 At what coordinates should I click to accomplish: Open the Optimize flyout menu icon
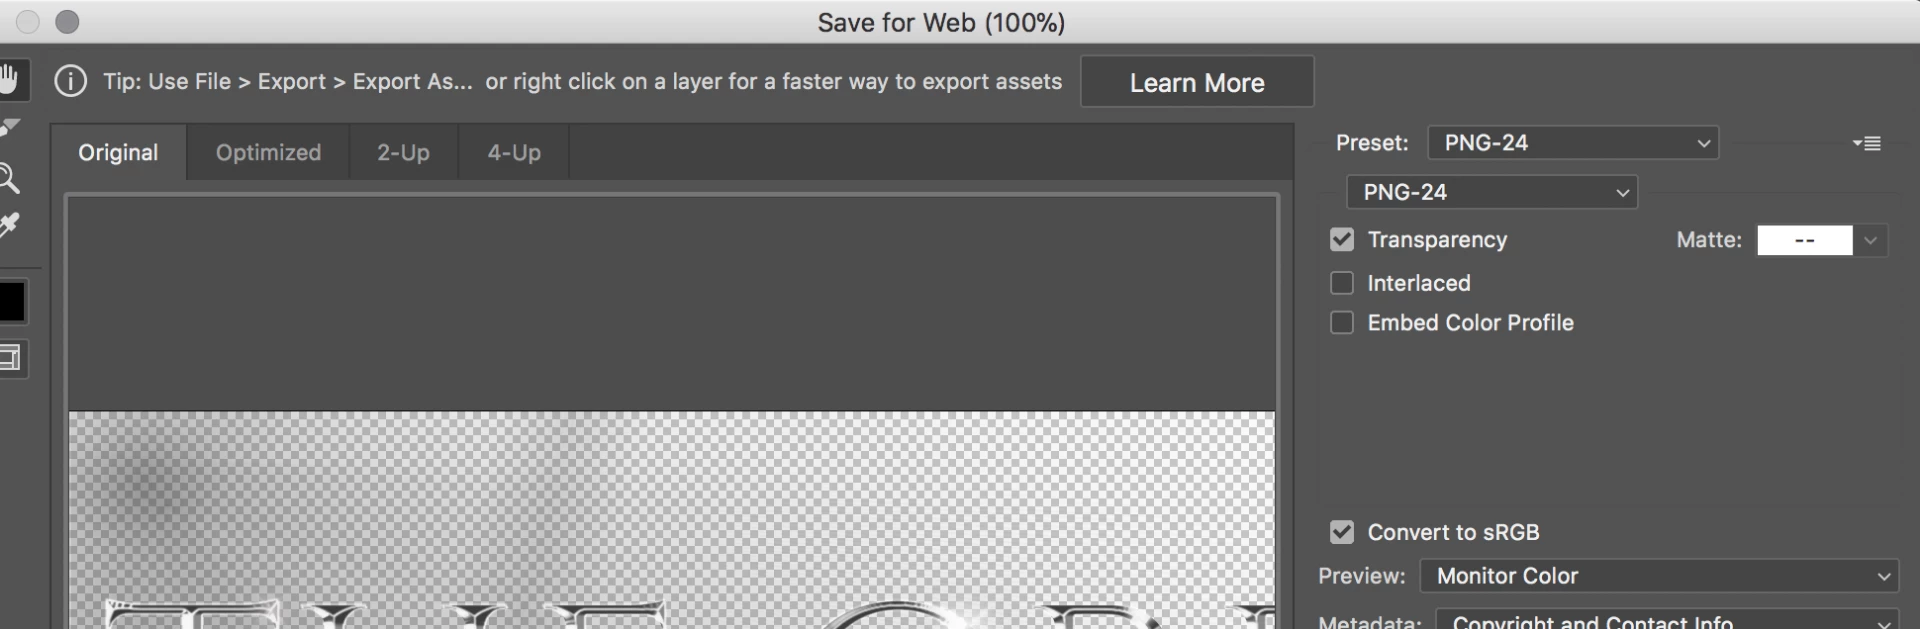coord(1866,143)
